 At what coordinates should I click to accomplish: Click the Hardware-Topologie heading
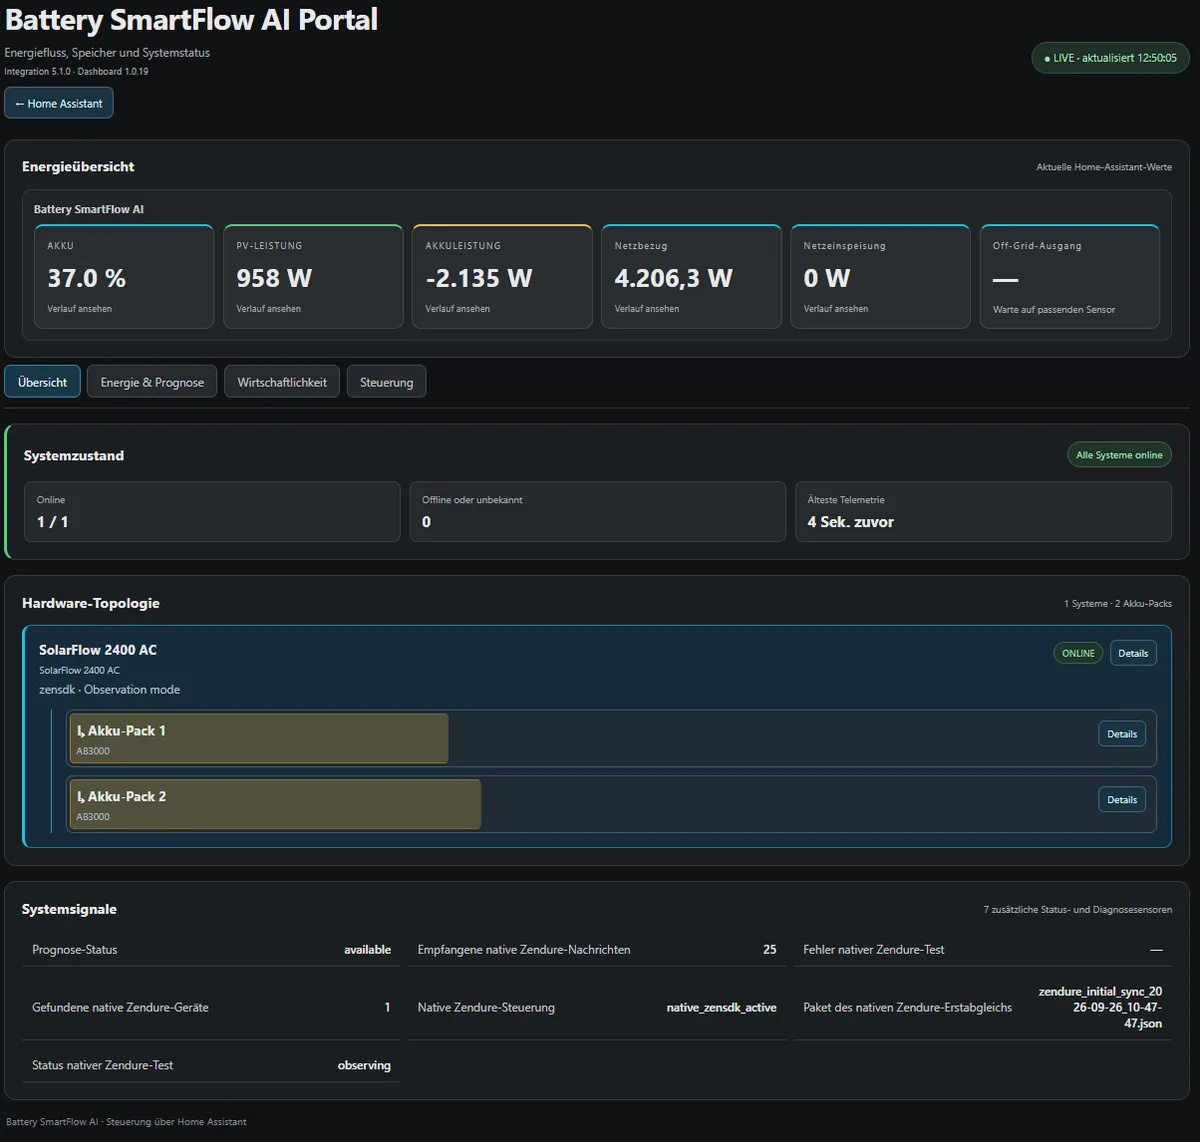[91, 603]
